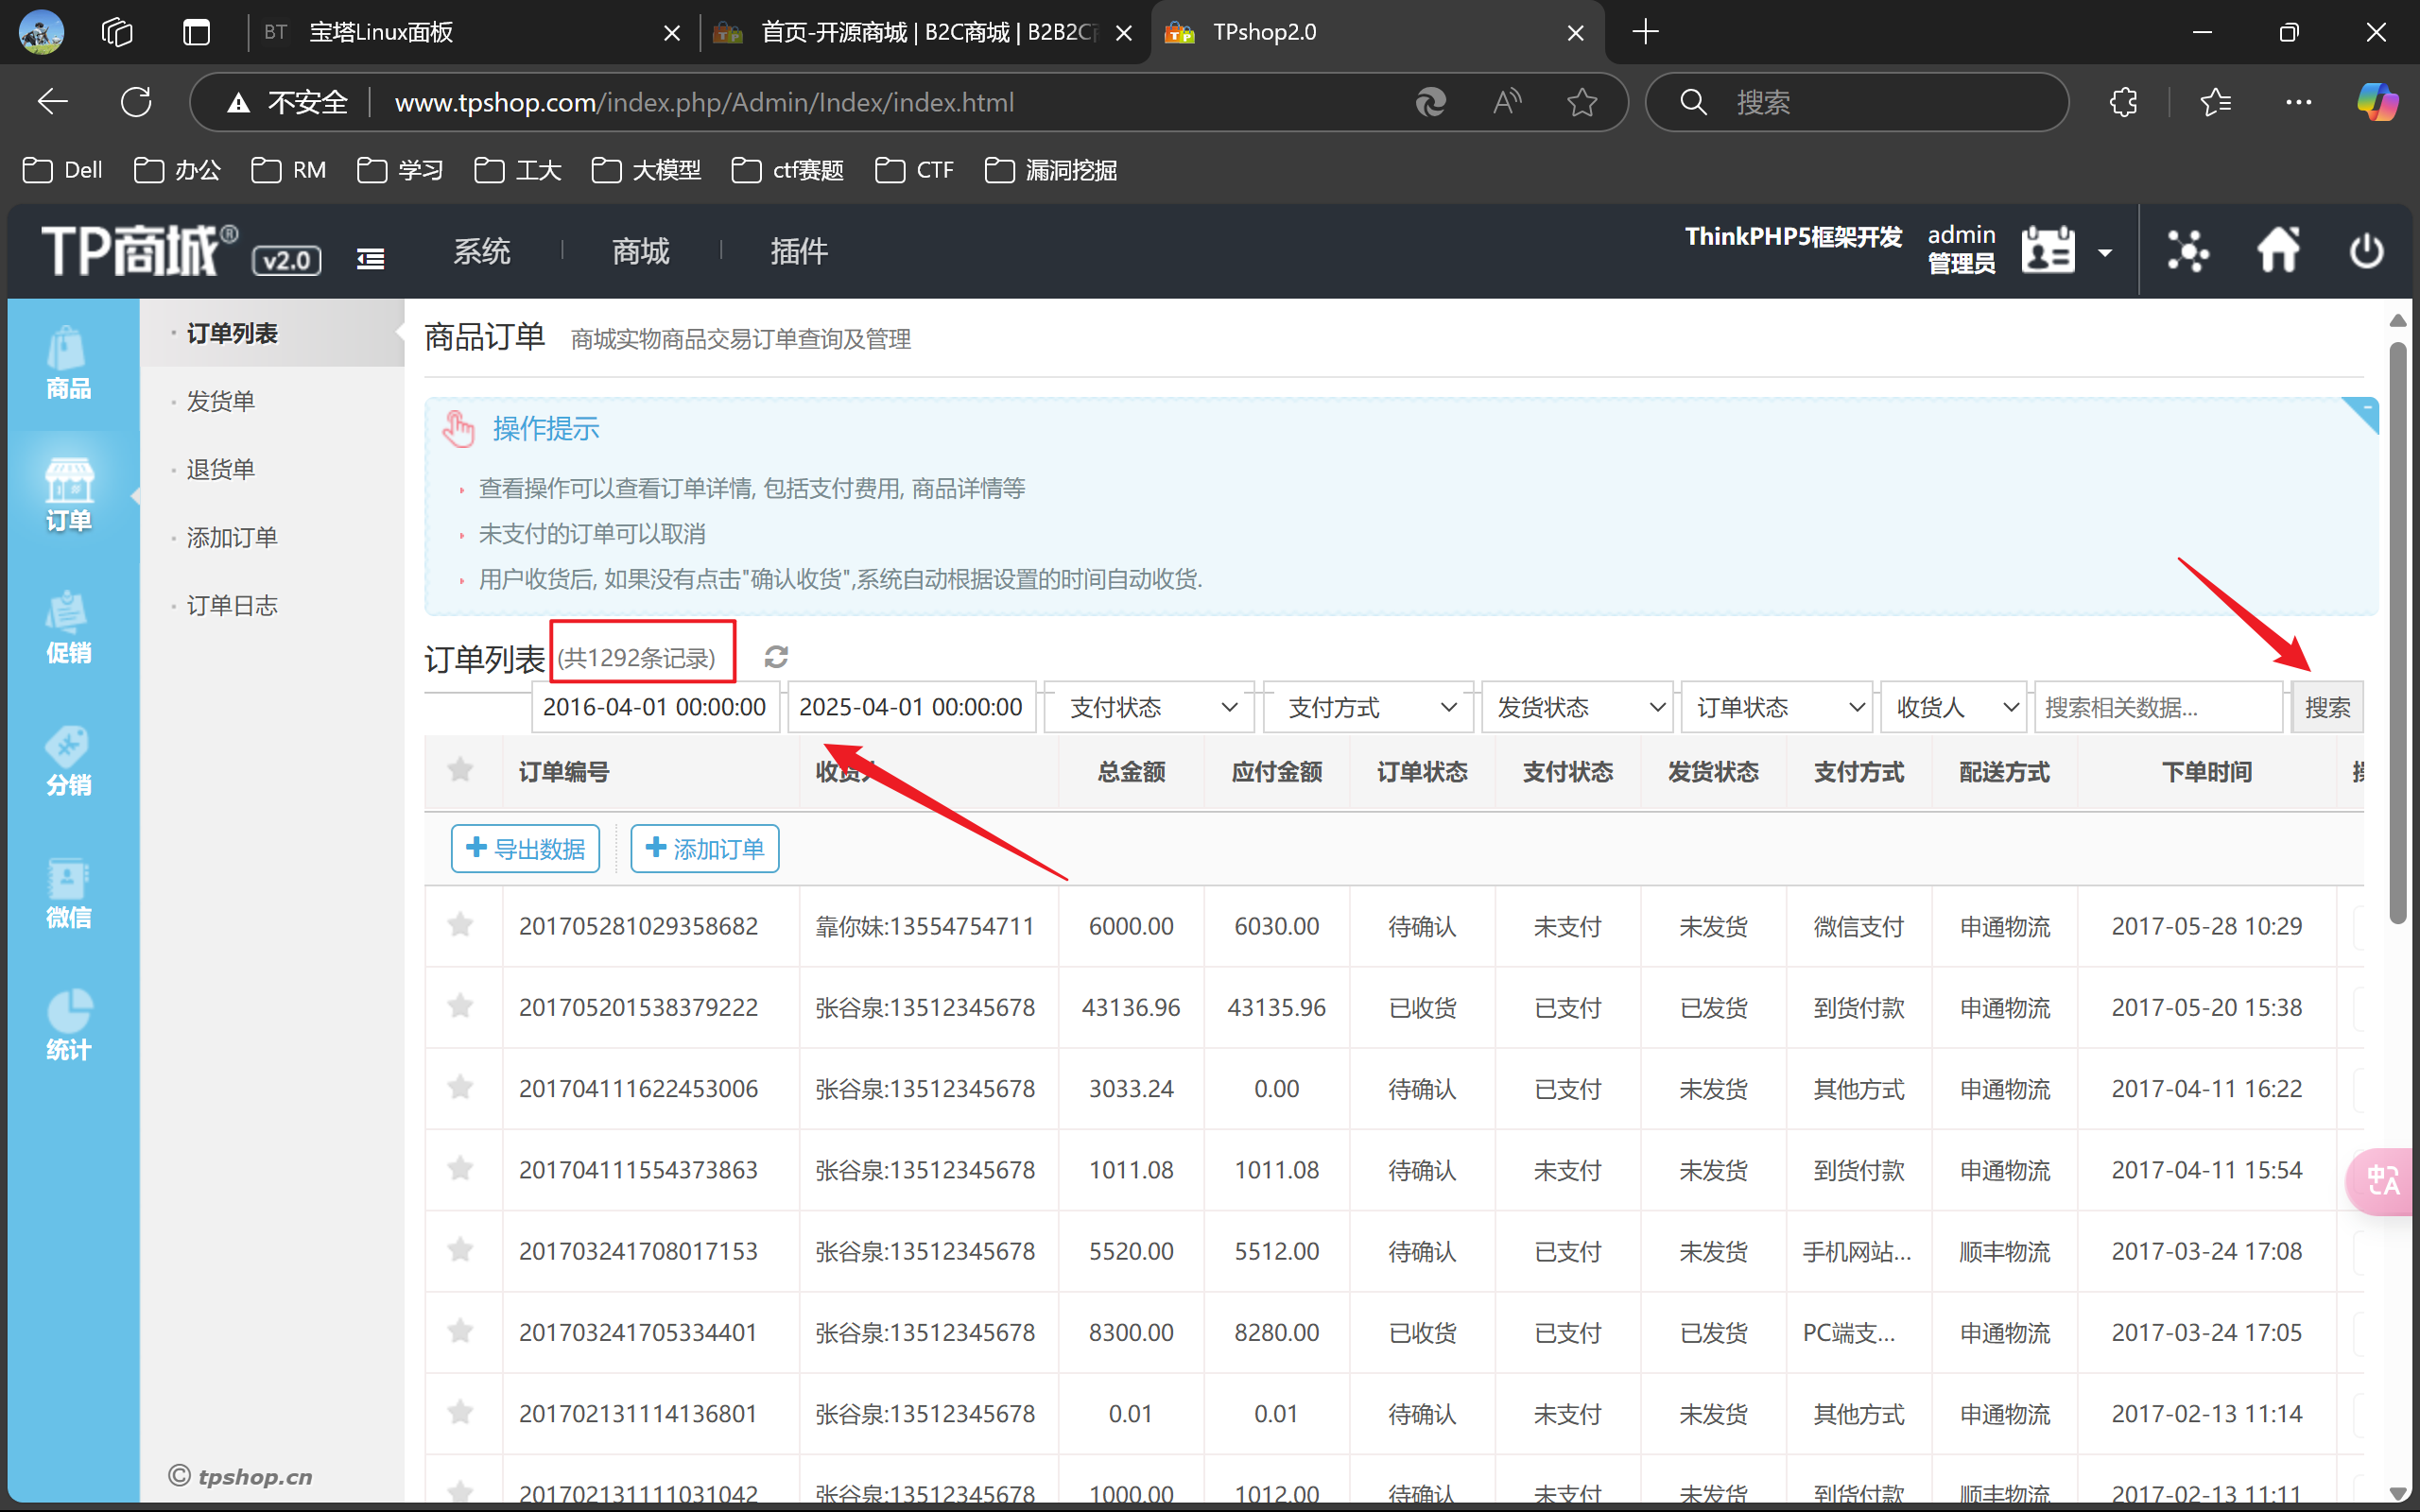Viewport: 2420px width, 1512px height.
Task: Open the 促销 sidebar icon
Action: click(68, 627)
